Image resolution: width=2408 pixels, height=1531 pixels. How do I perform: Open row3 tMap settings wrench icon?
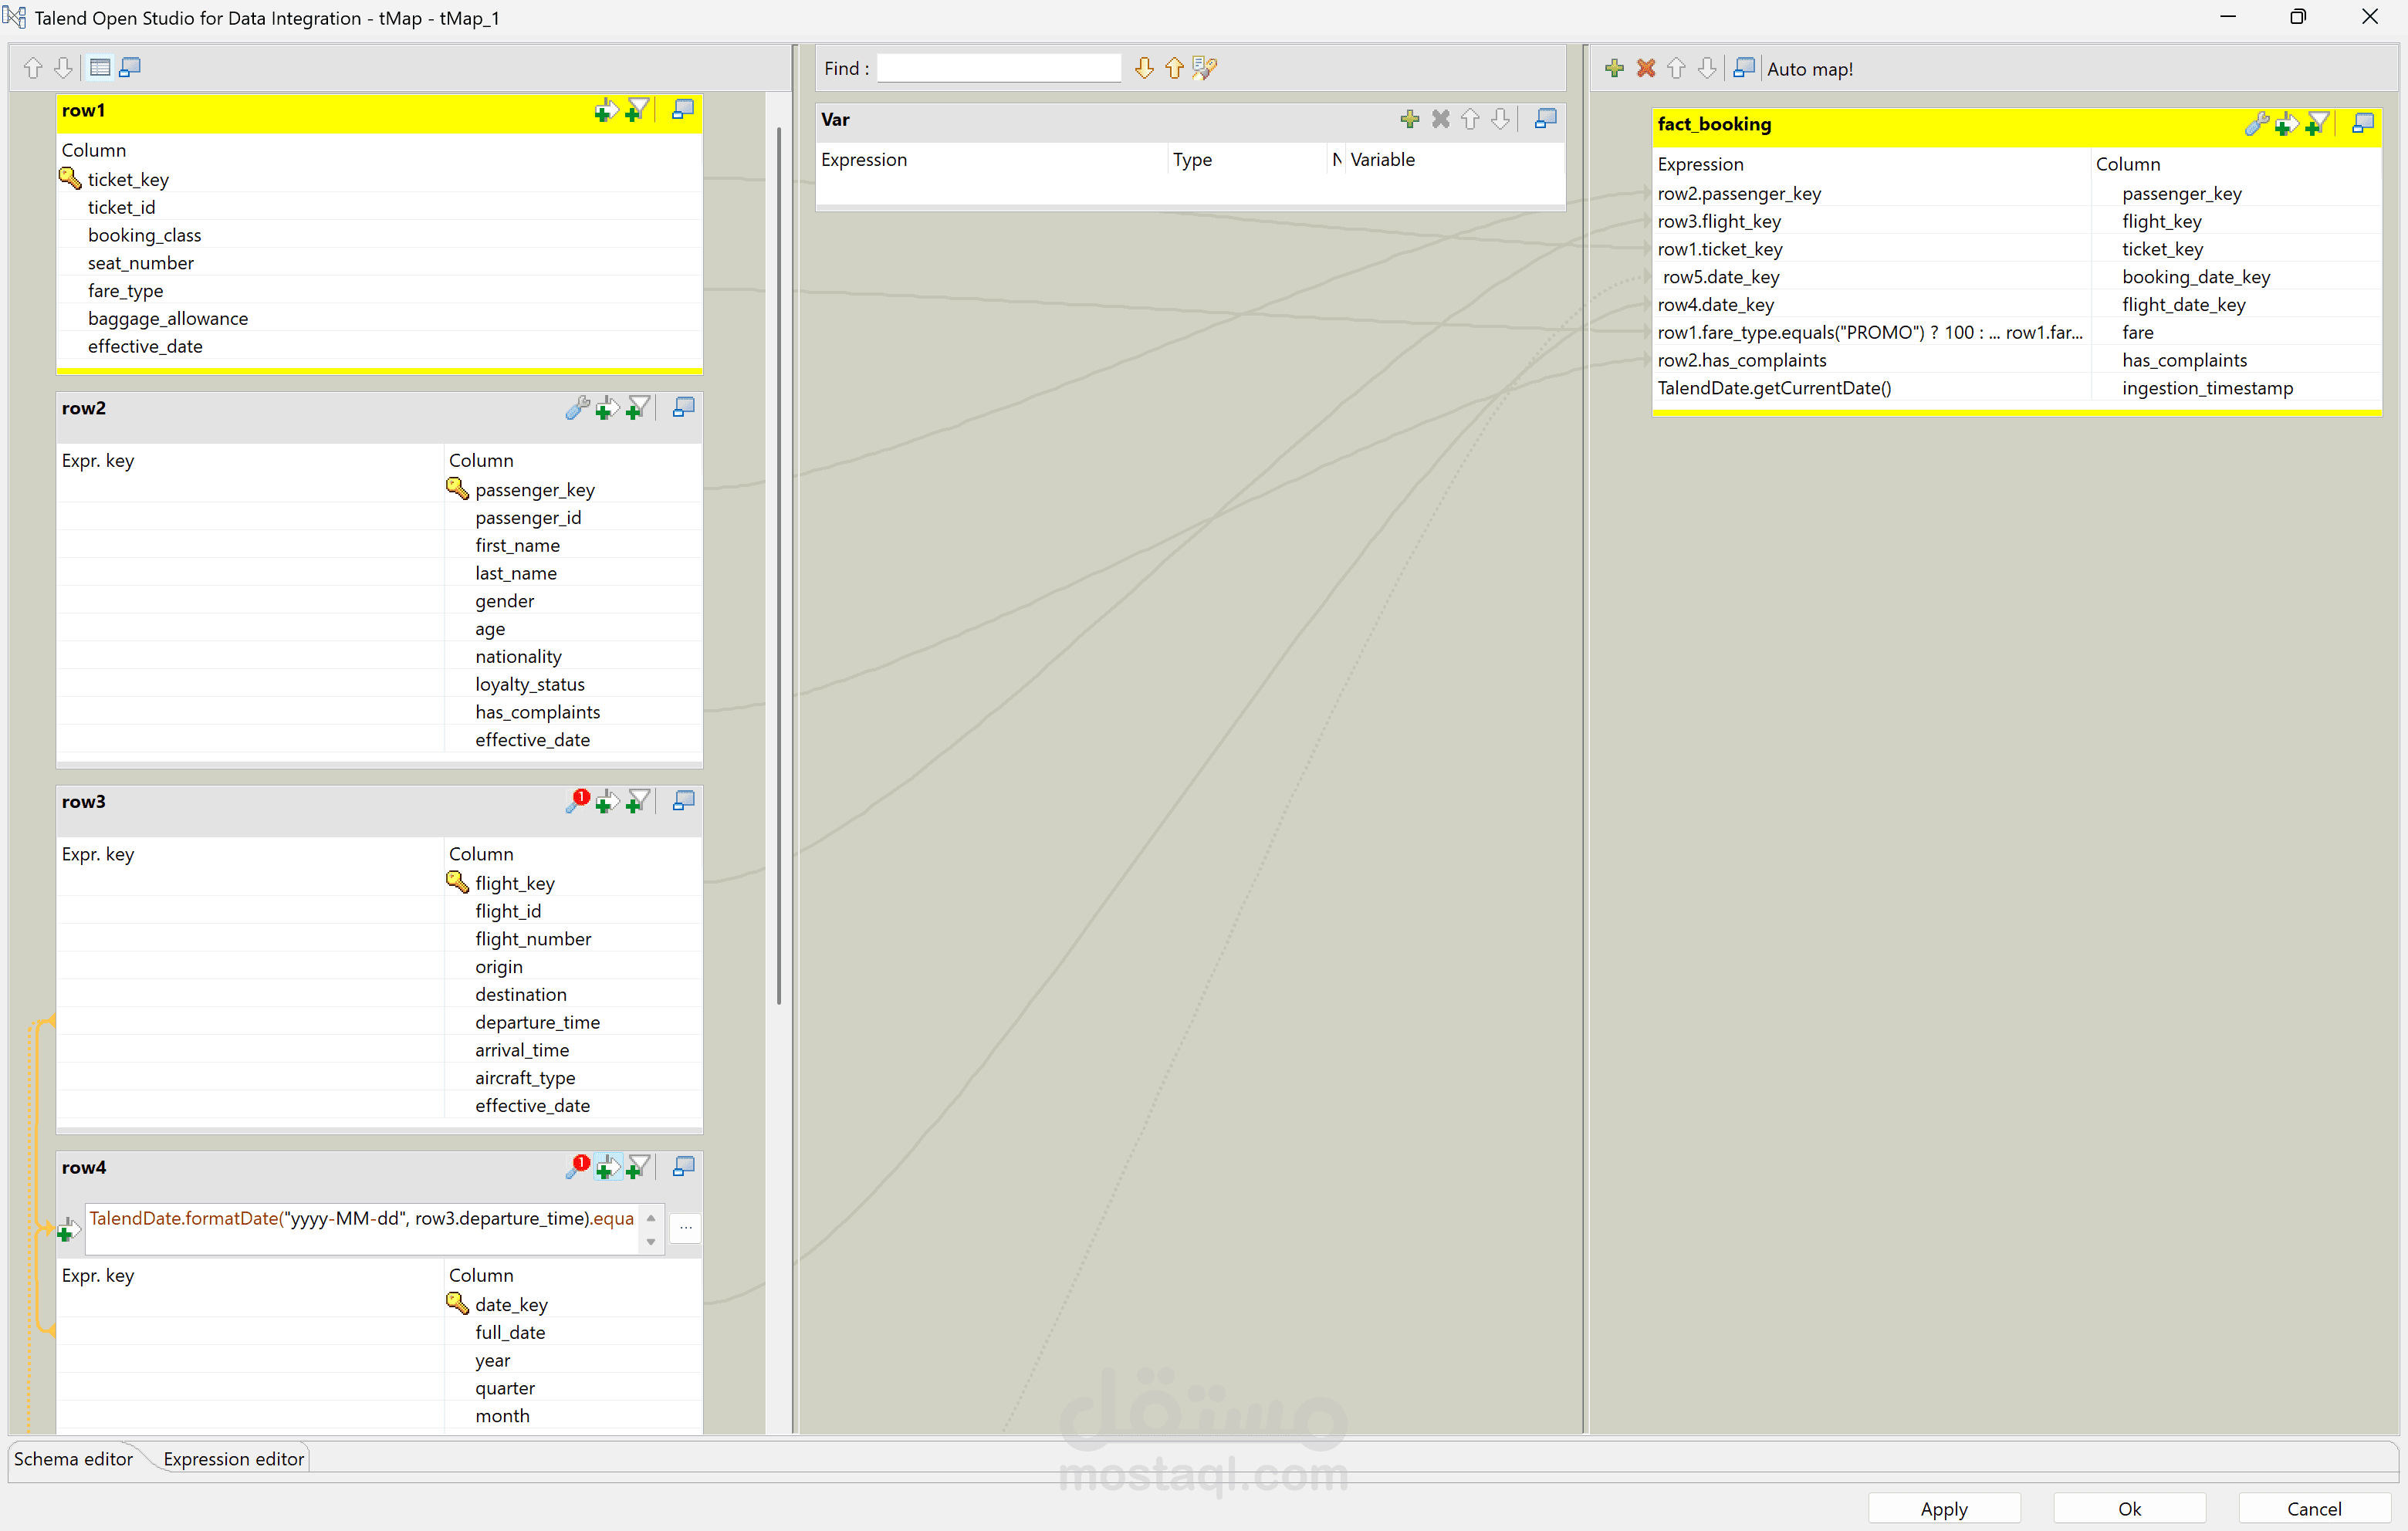pyautogui.click(x=576, y=802)
